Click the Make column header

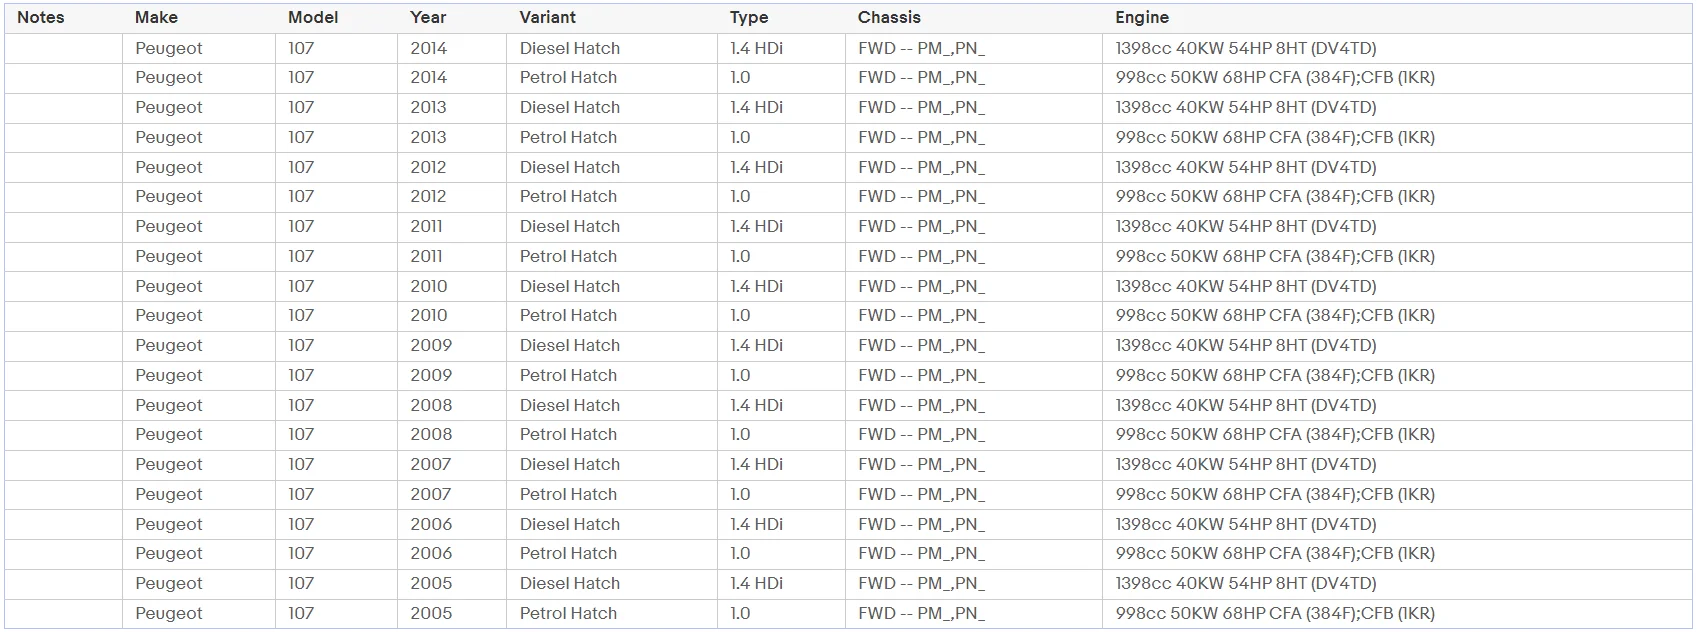pyautogui.click(x=156, y=17)
